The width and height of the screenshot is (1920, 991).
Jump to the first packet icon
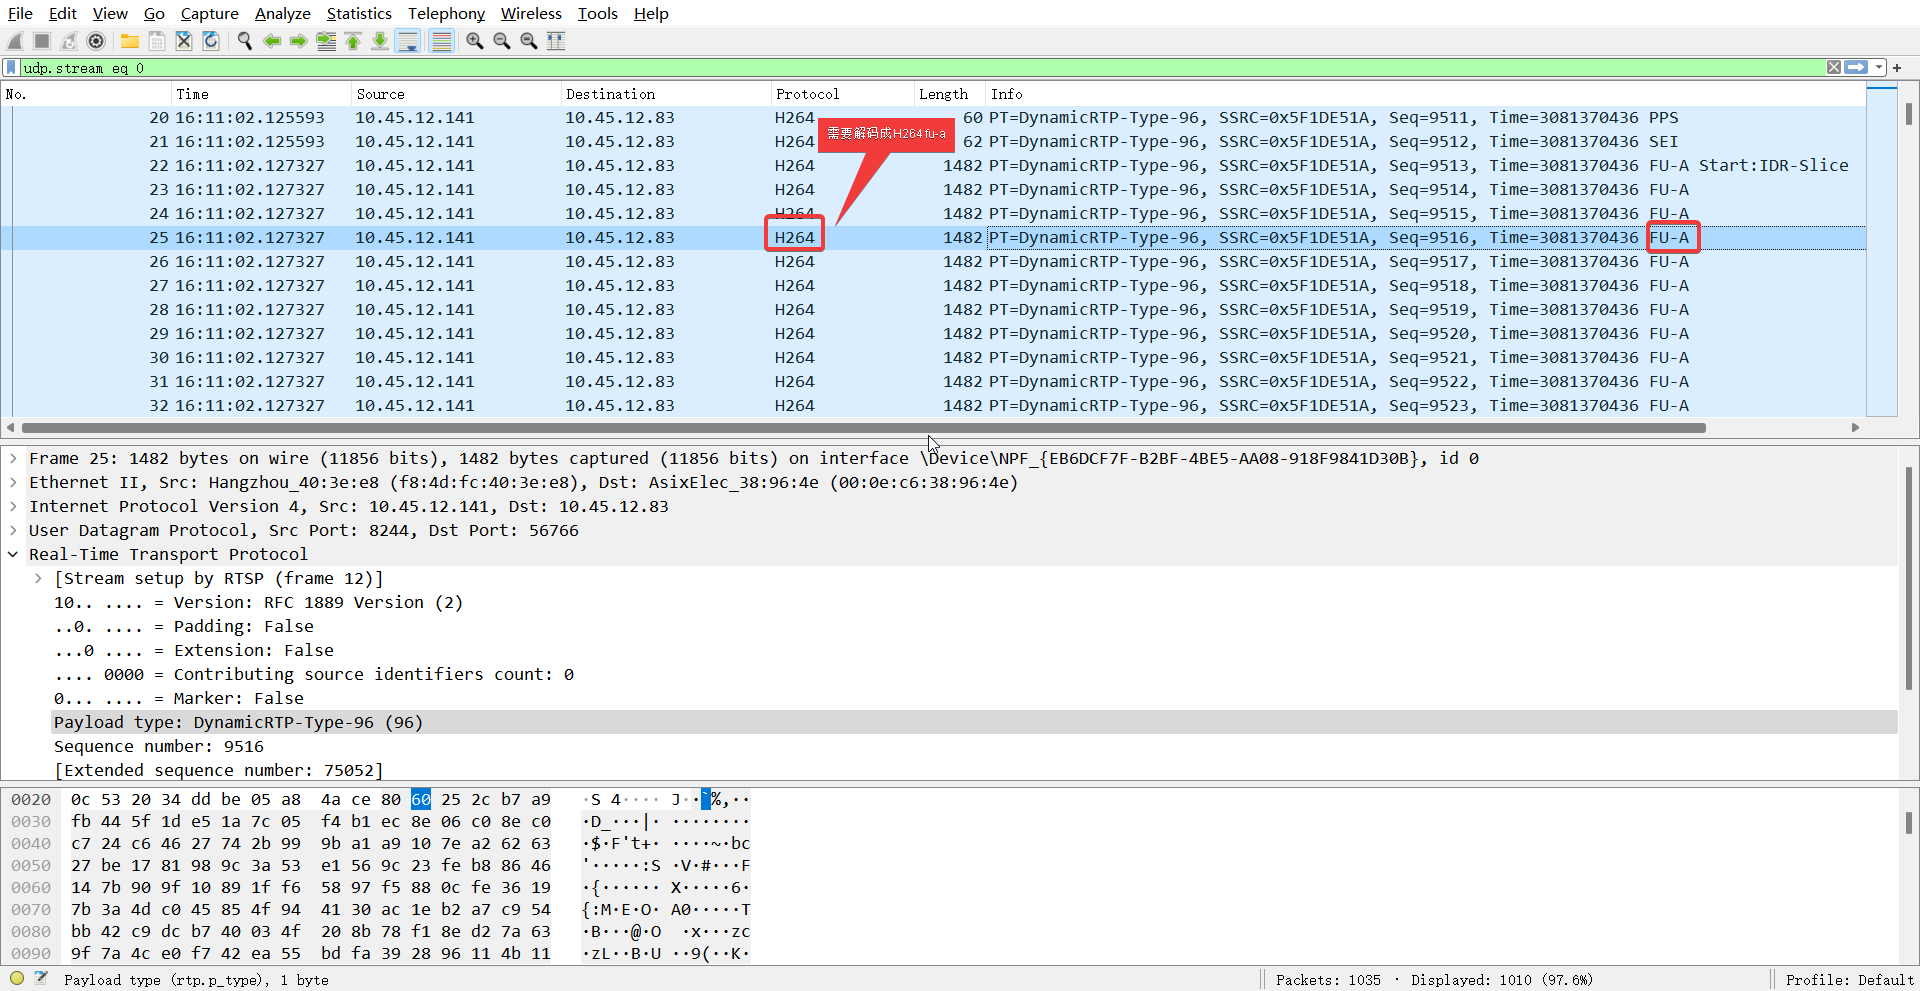tap(353, 41)
